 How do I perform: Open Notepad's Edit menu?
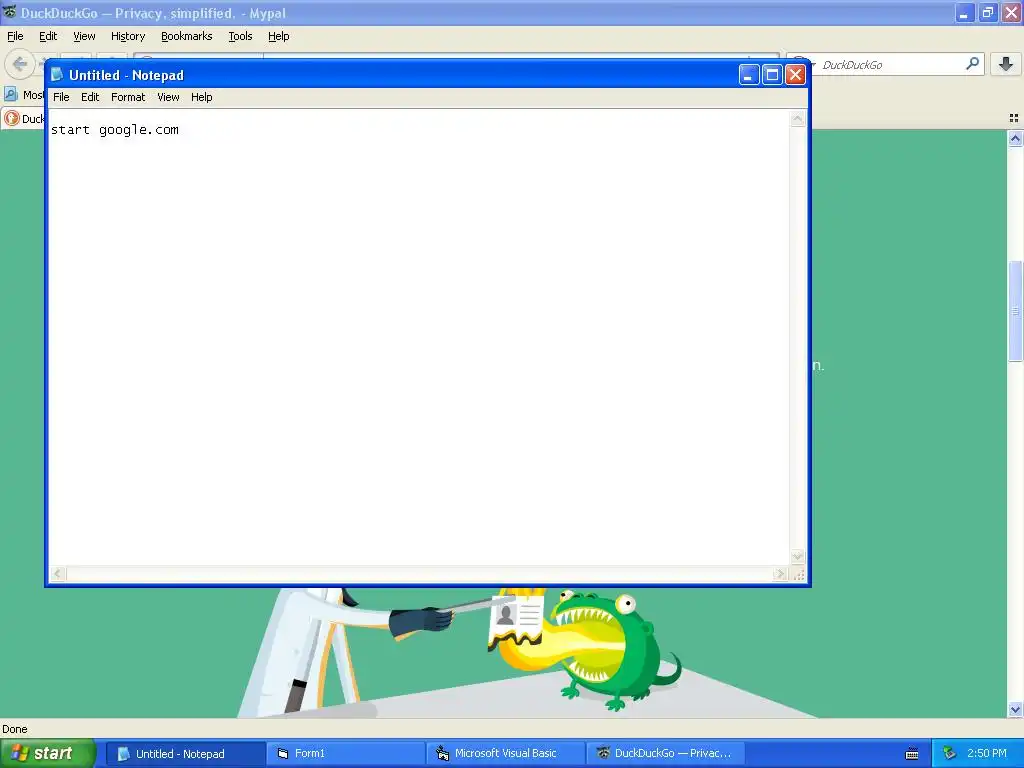pos(89,97)
